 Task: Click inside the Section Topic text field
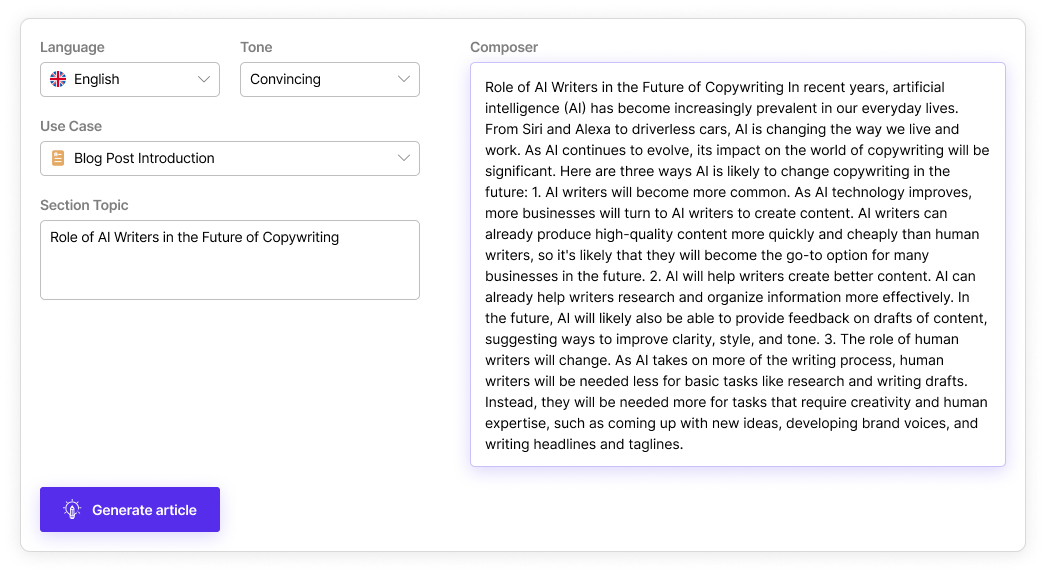click(230, 260)
